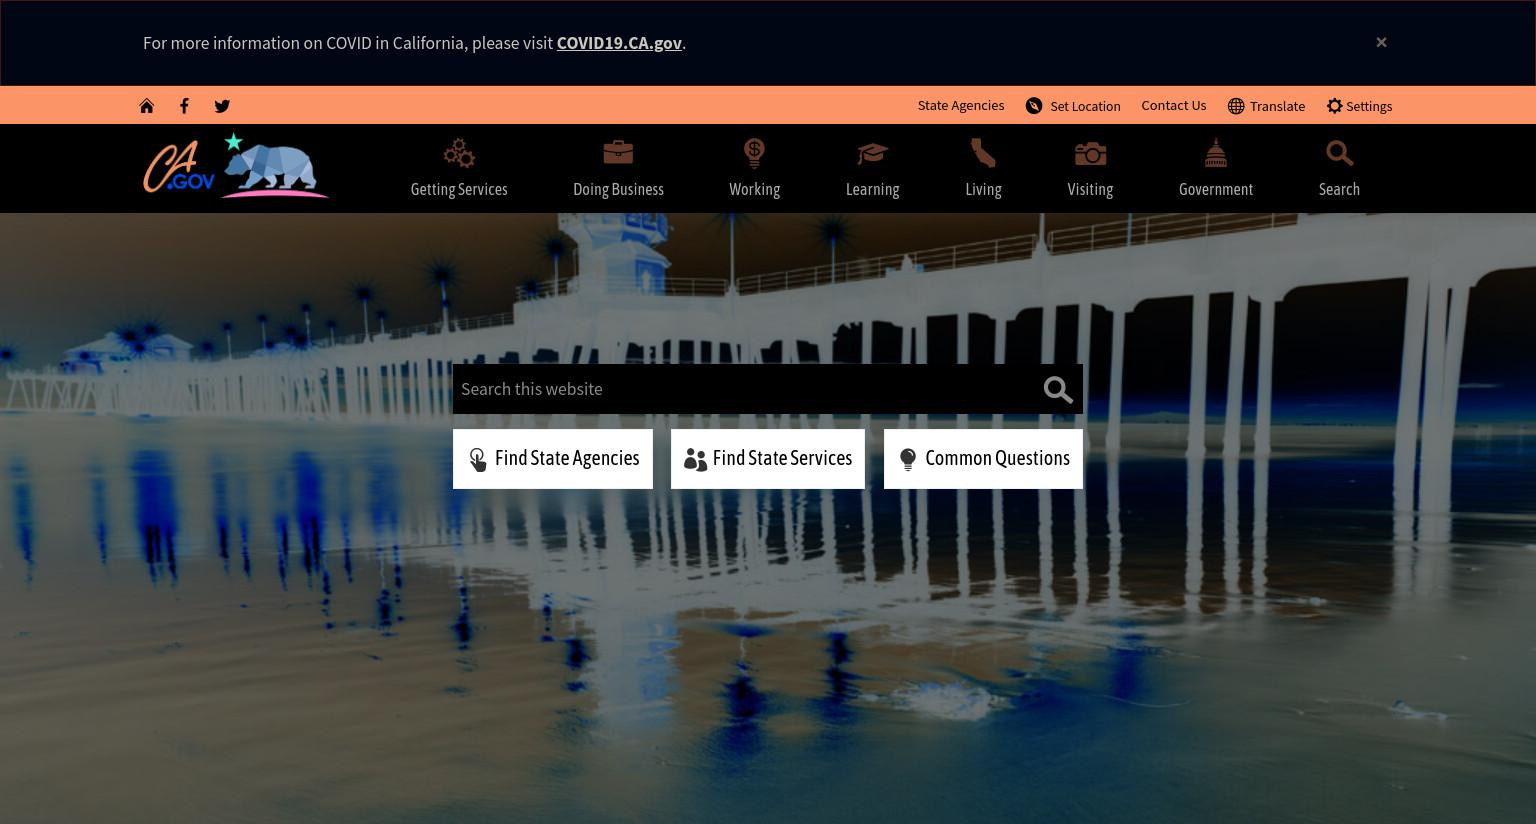1536x824 pixels.
Task: Open the Visiting menu label
Action: click(1090, 189)
